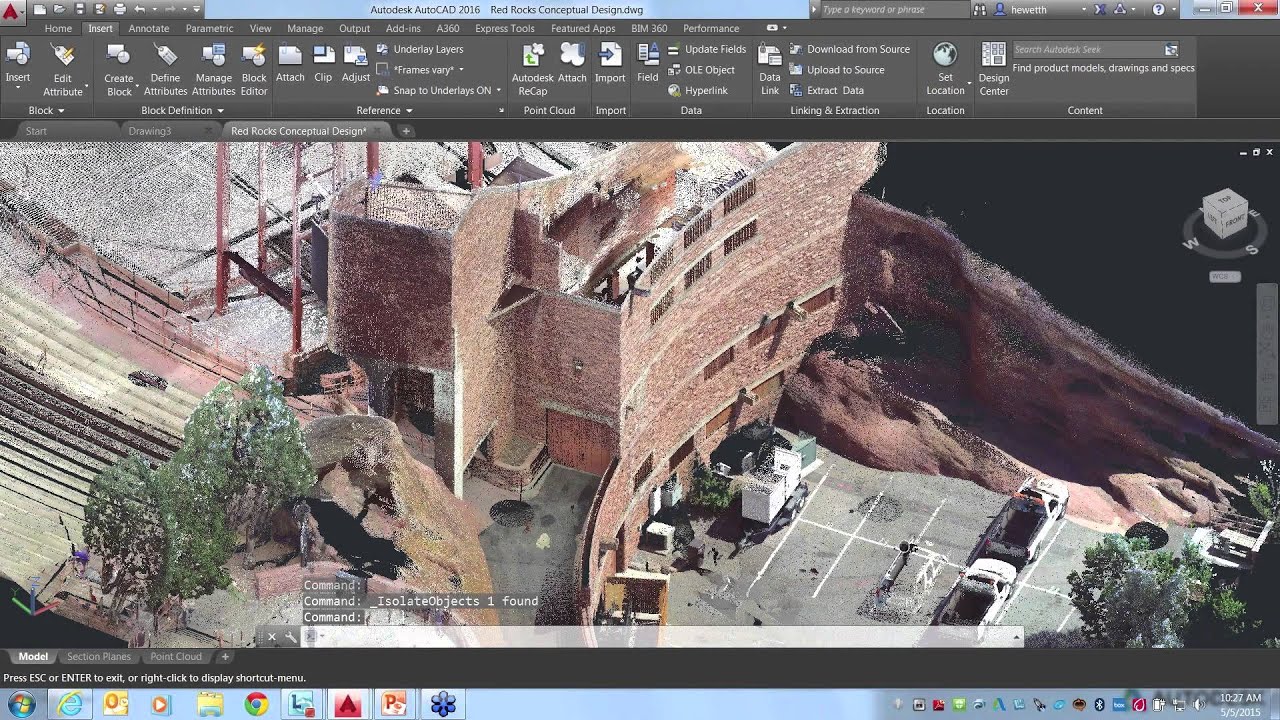Open Google Chrome from the taskbar
The height and width of the screenshot is (720, 1280).
point(255,704)
